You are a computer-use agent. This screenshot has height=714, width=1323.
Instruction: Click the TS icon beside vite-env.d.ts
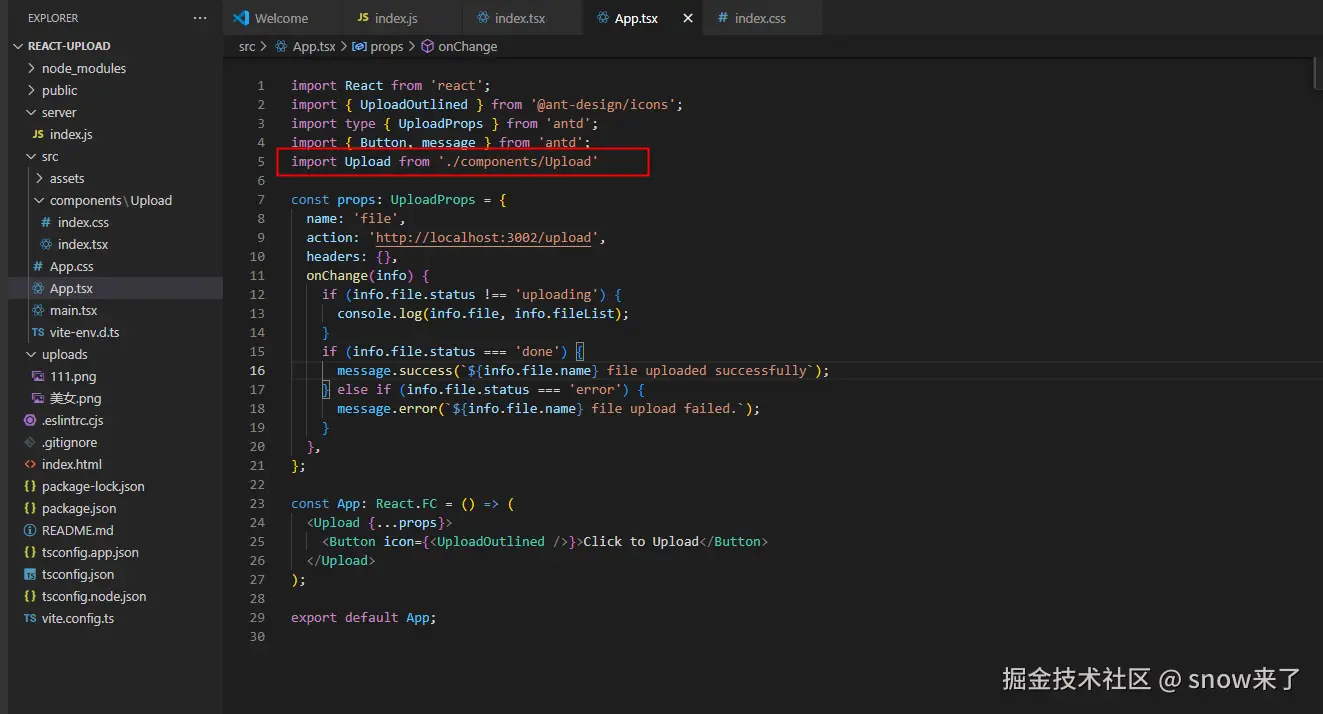pyautogui.click(x=38, y=332)
